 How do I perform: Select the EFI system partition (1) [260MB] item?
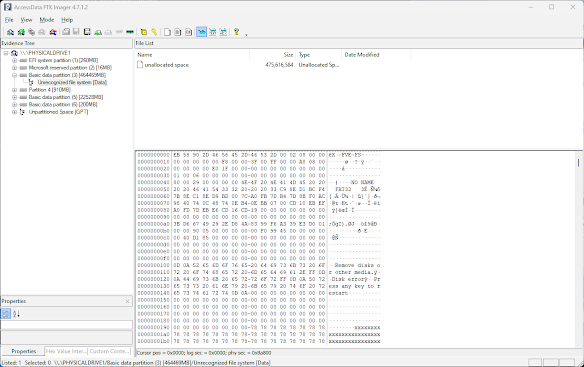tap(63, 60)
